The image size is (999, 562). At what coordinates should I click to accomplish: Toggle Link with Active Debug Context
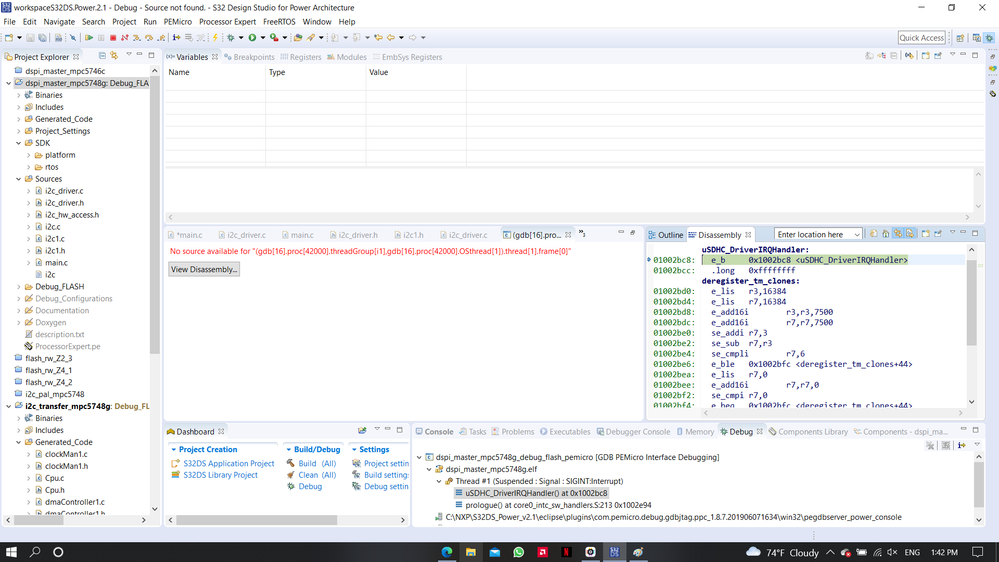tap(898, 234)
